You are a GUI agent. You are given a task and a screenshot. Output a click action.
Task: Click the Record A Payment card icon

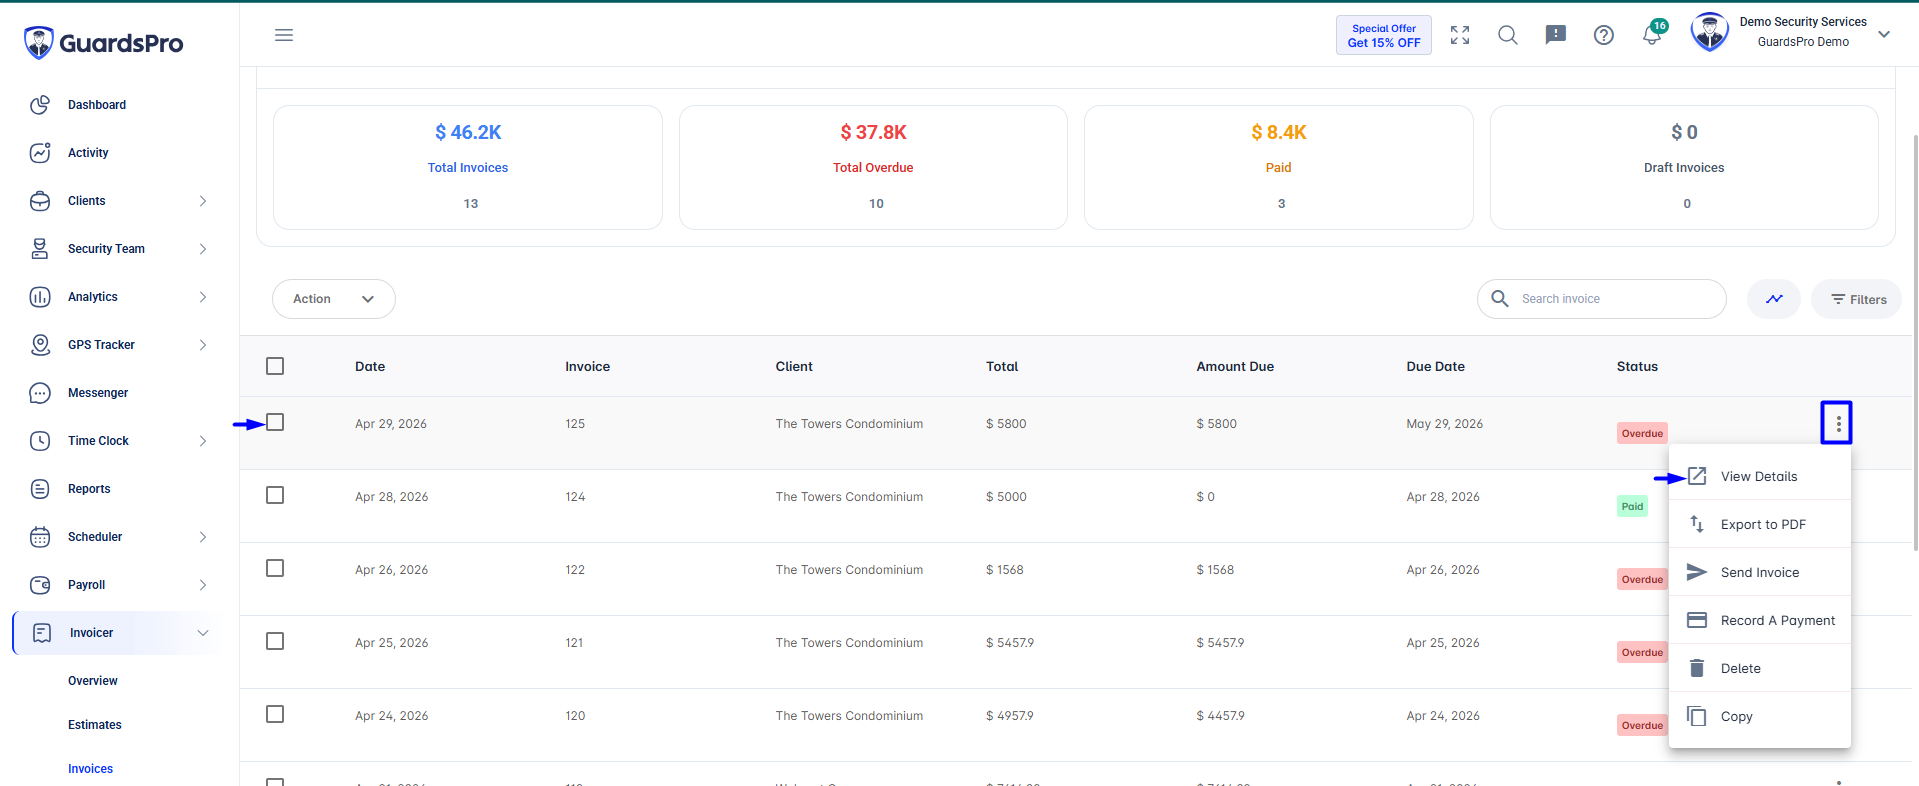[x=1697, y=620]
